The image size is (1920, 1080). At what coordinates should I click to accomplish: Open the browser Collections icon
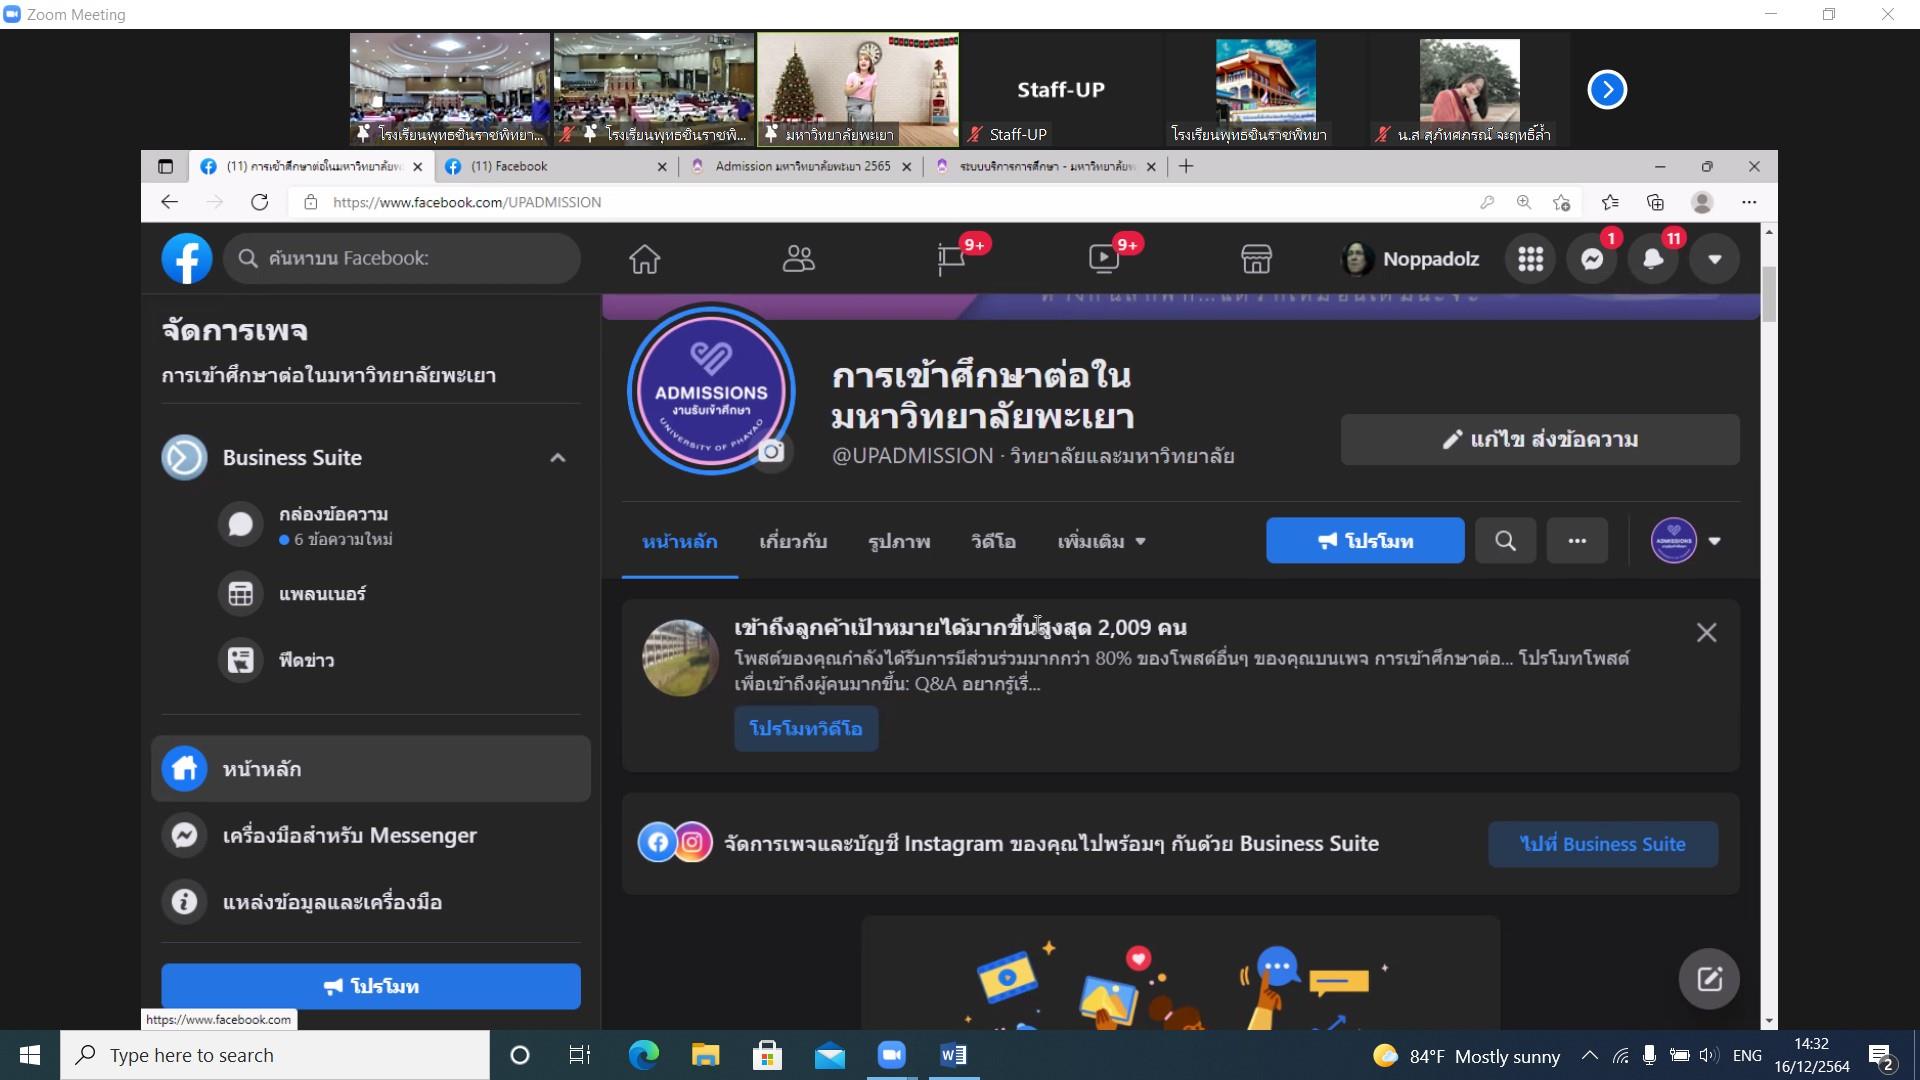coord(1656,202)
